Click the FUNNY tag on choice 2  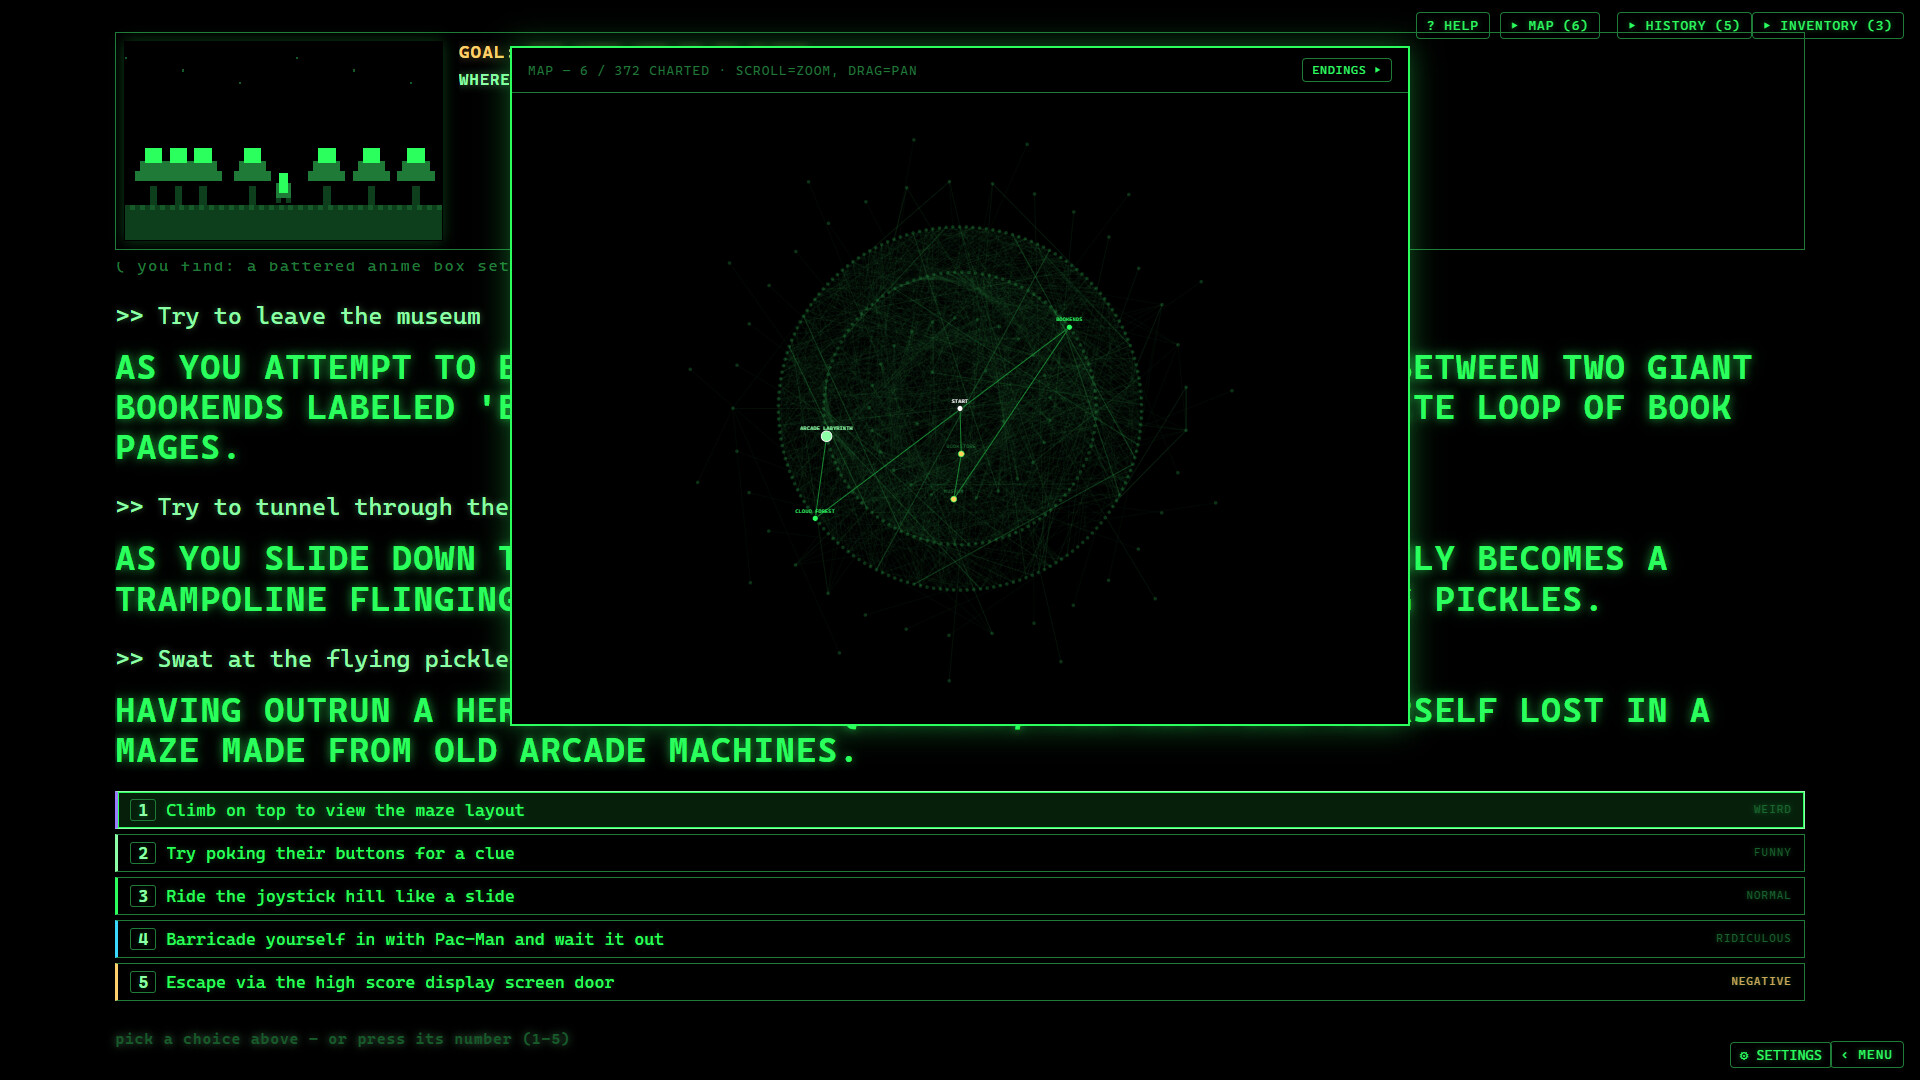(x=1772, y=853)
